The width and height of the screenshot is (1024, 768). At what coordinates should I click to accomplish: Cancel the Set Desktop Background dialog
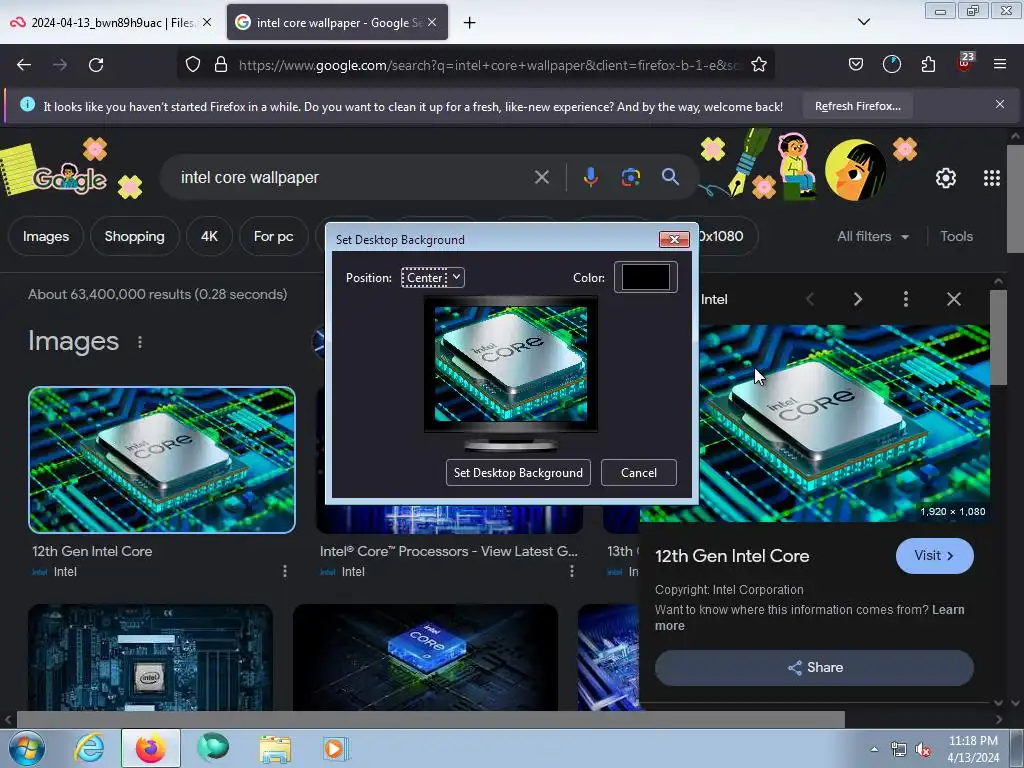[x=639, y=473]
